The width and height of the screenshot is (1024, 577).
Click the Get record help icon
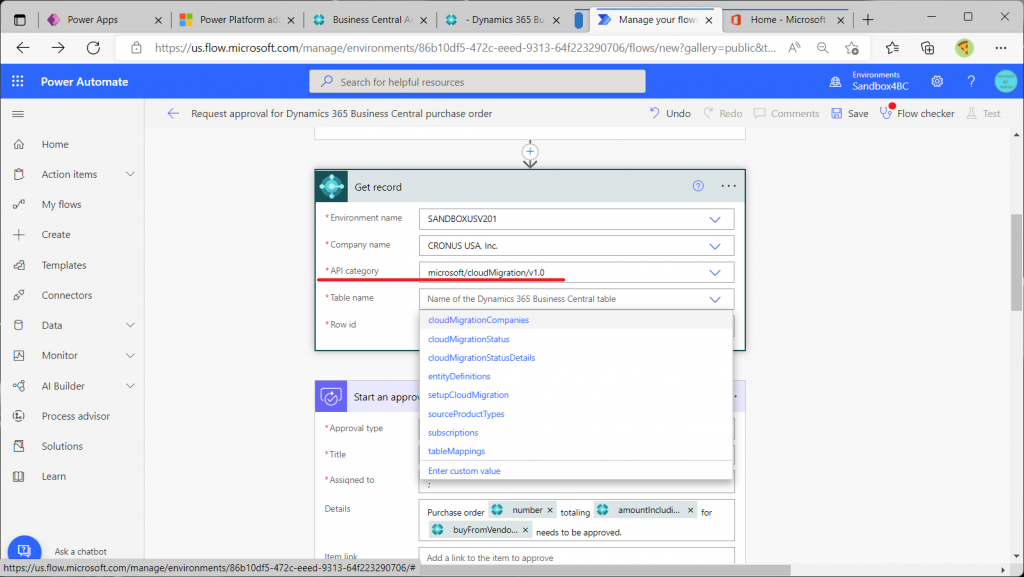[698, 186]
